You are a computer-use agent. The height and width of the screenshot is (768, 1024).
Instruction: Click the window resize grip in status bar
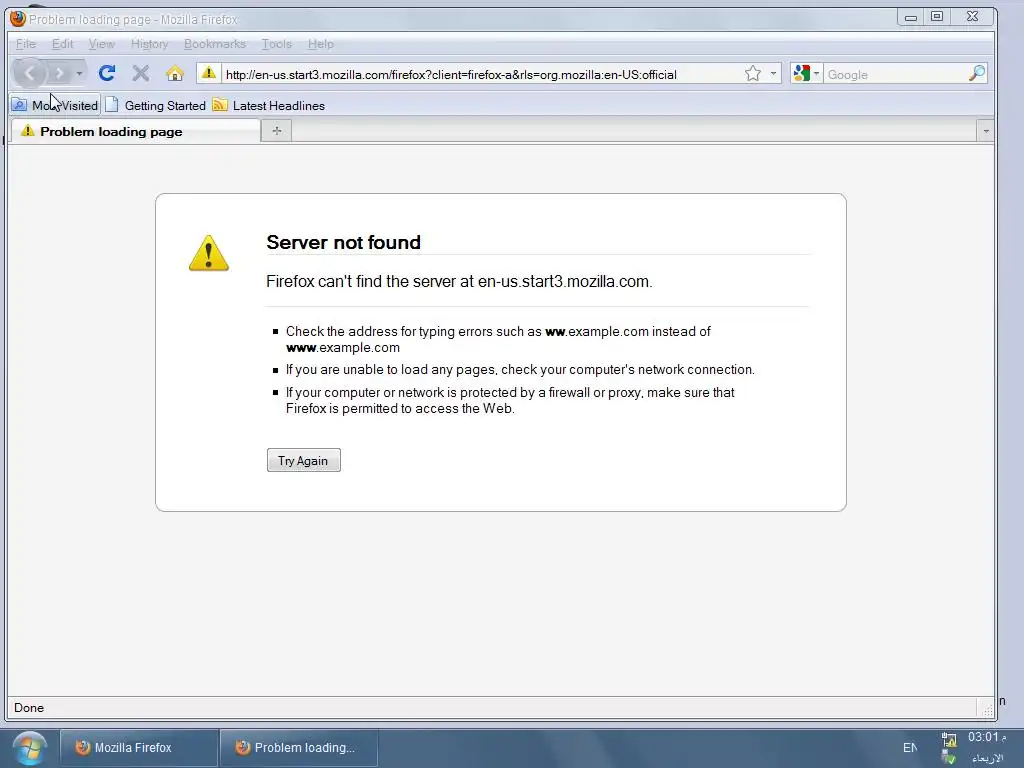tap(987, 709)
